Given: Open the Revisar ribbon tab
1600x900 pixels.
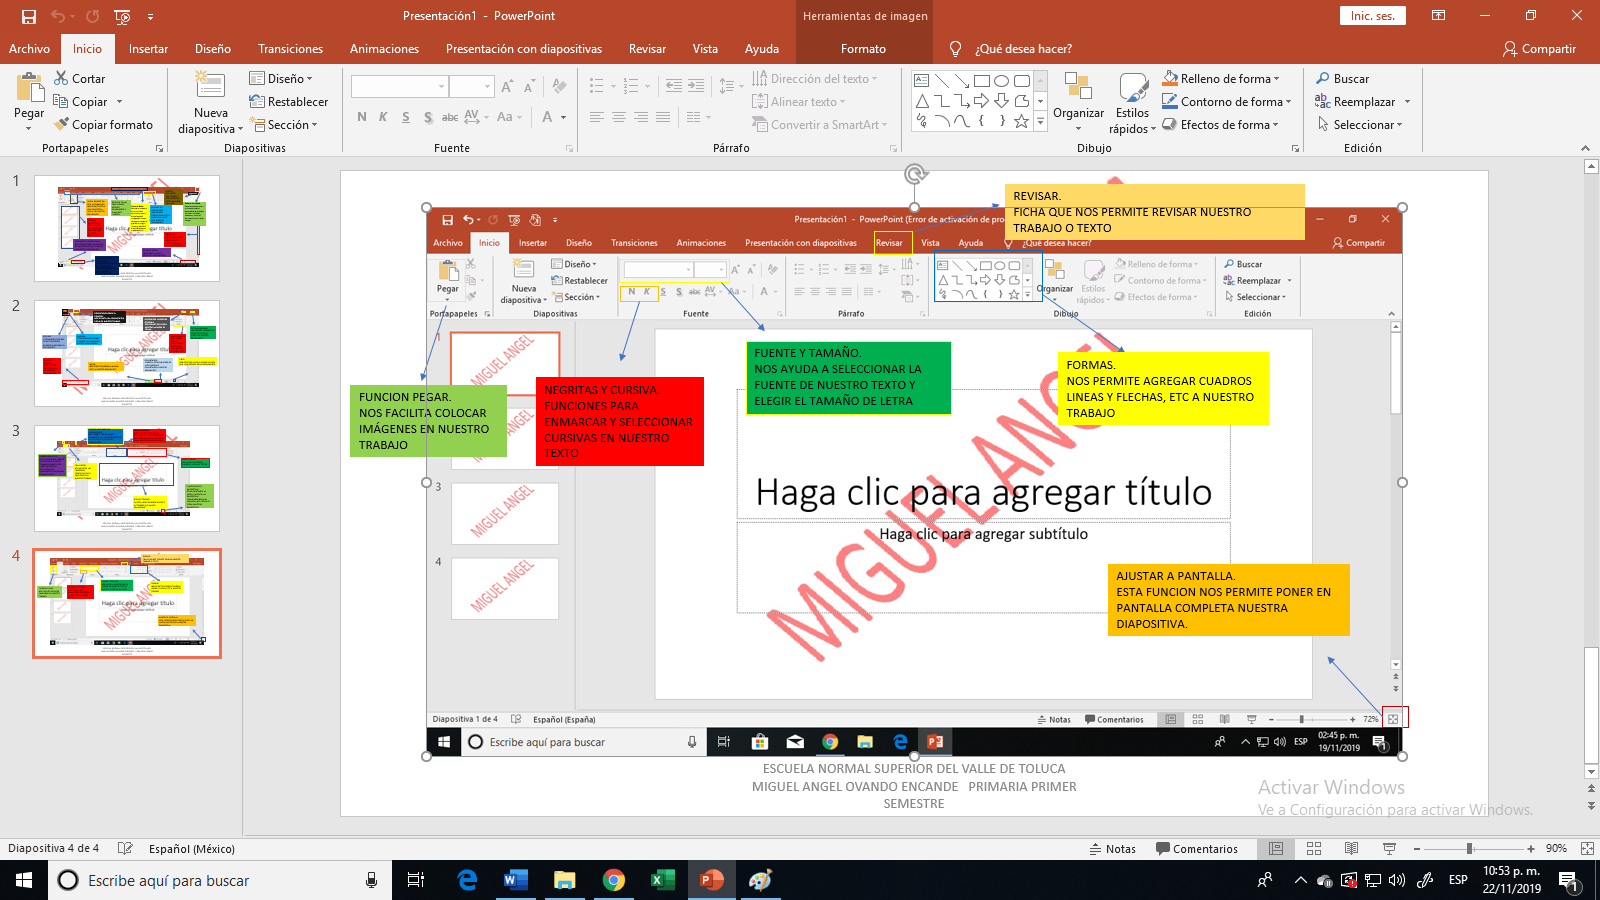Looking at the screenshot, I should click(x=646, y=48).
